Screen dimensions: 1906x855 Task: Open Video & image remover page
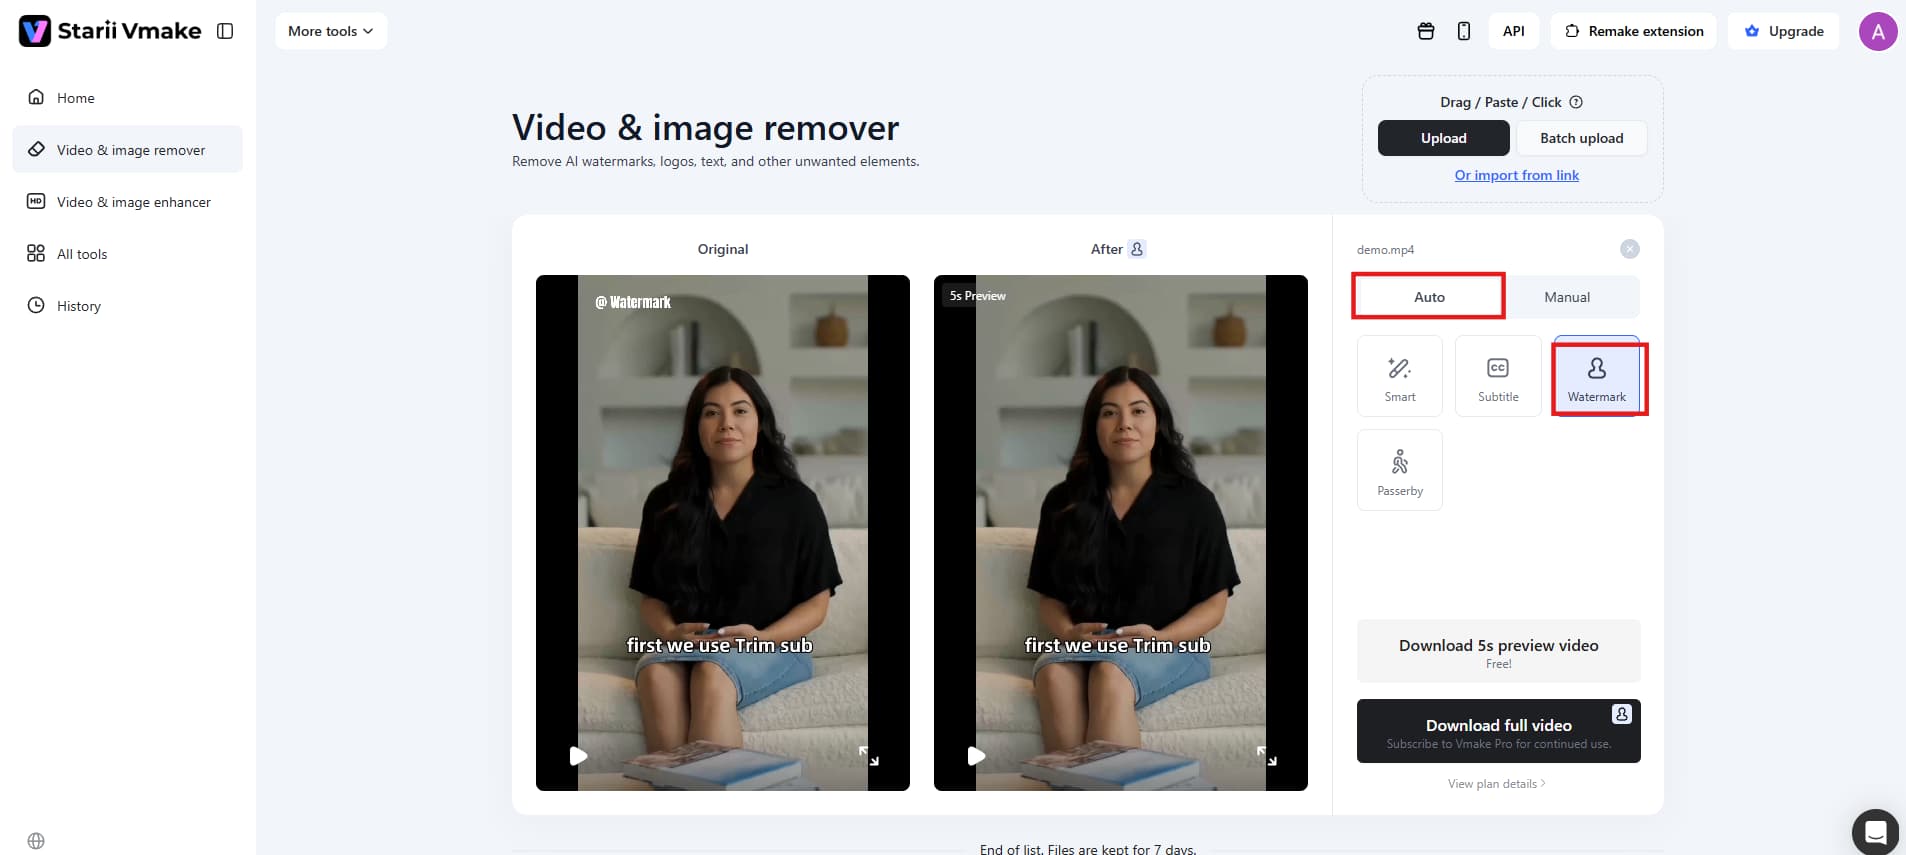click(127, 150)
